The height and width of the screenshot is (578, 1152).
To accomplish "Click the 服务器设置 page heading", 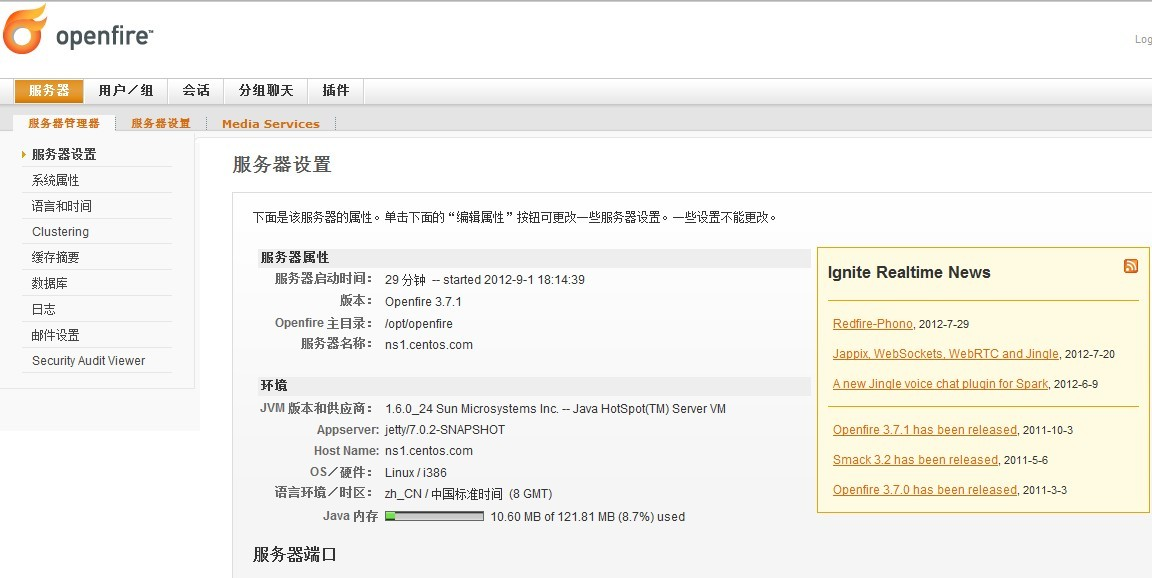I will point(282,165).
